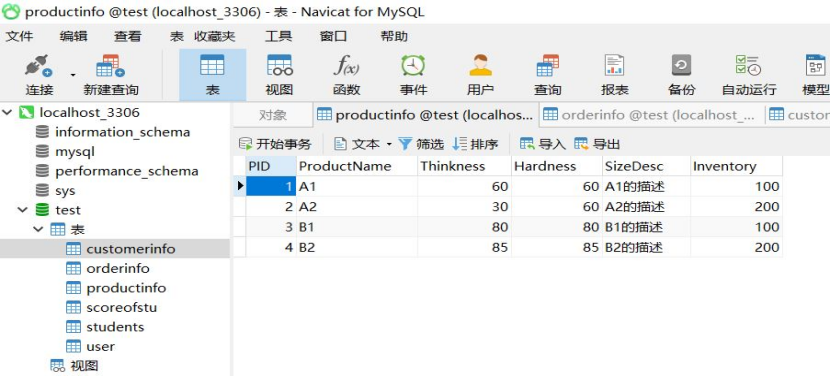Open the 文件 menu

point(19,36)
